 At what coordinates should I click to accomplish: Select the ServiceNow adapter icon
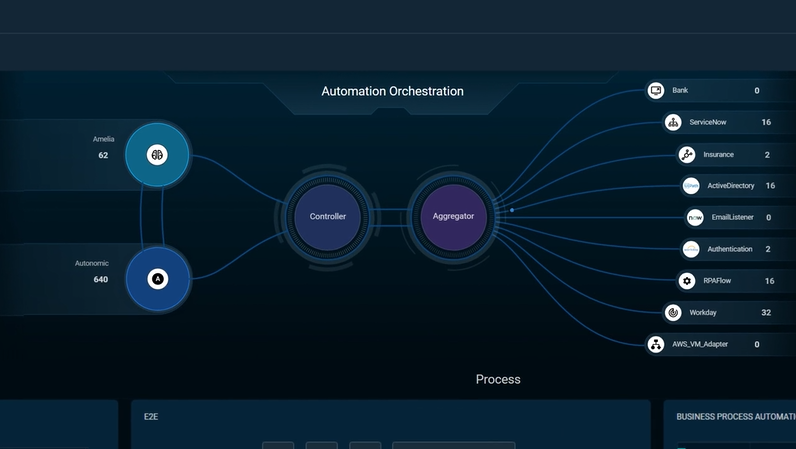[x=673, y=123]
